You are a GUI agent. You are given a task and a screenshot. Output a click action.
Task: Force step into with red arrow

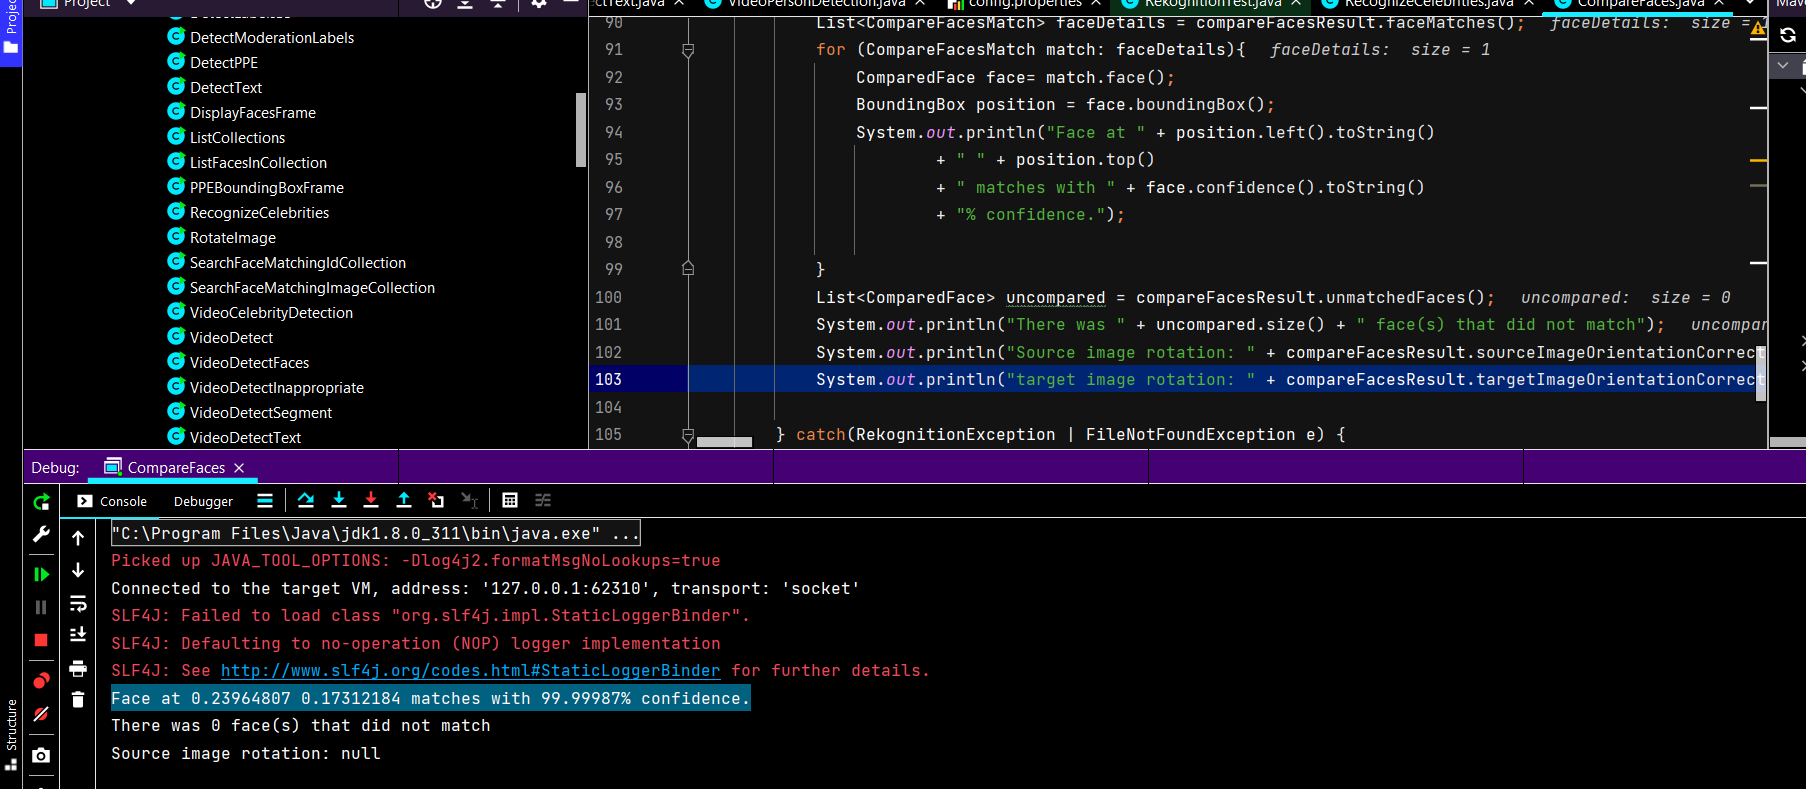click(x=371, y=500)
